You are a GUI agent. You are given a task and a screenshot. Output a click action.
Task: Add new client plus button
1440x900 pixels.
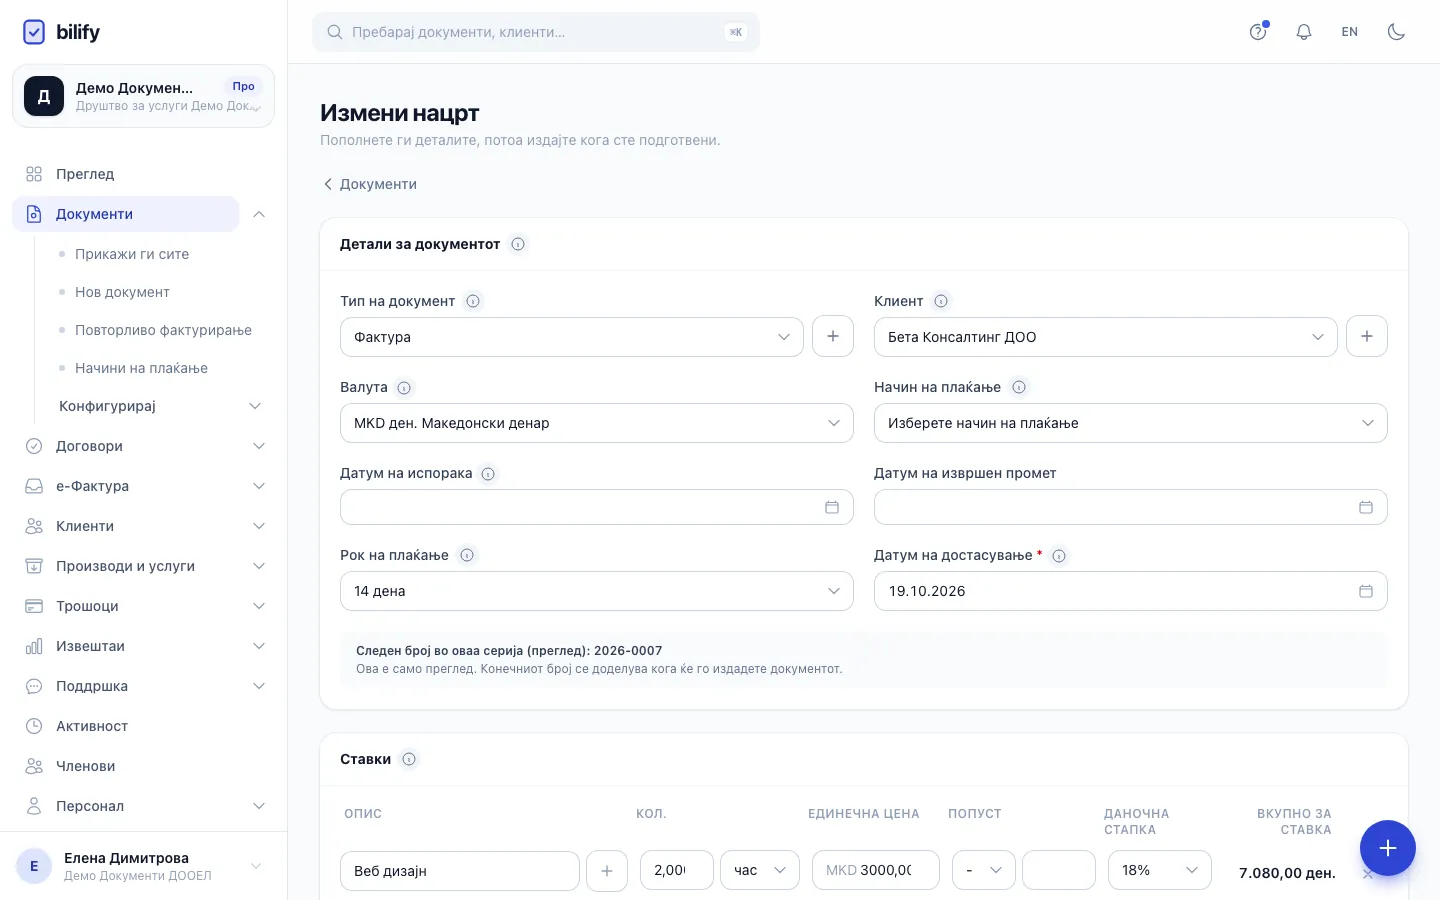pyautogui.click(x=1367, y=336)
